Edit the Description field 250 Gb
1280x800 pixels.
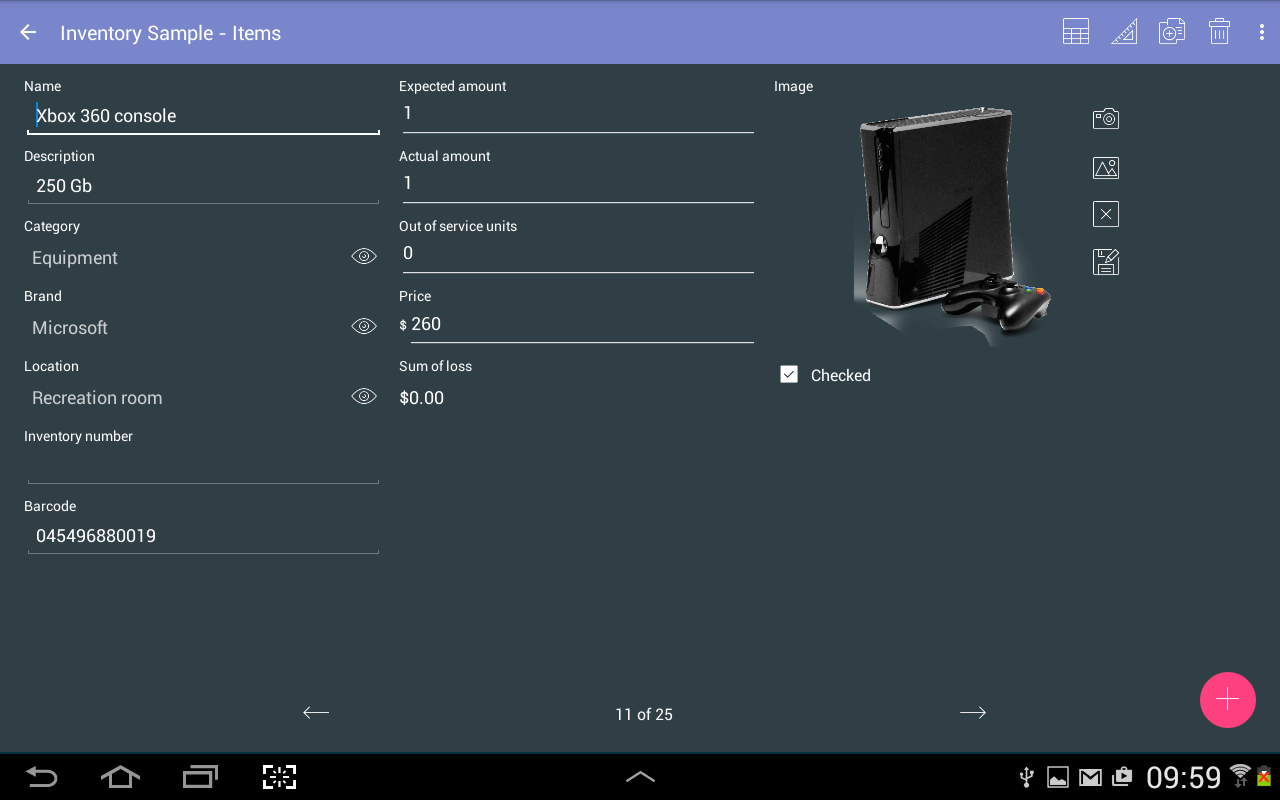point(203,186)
